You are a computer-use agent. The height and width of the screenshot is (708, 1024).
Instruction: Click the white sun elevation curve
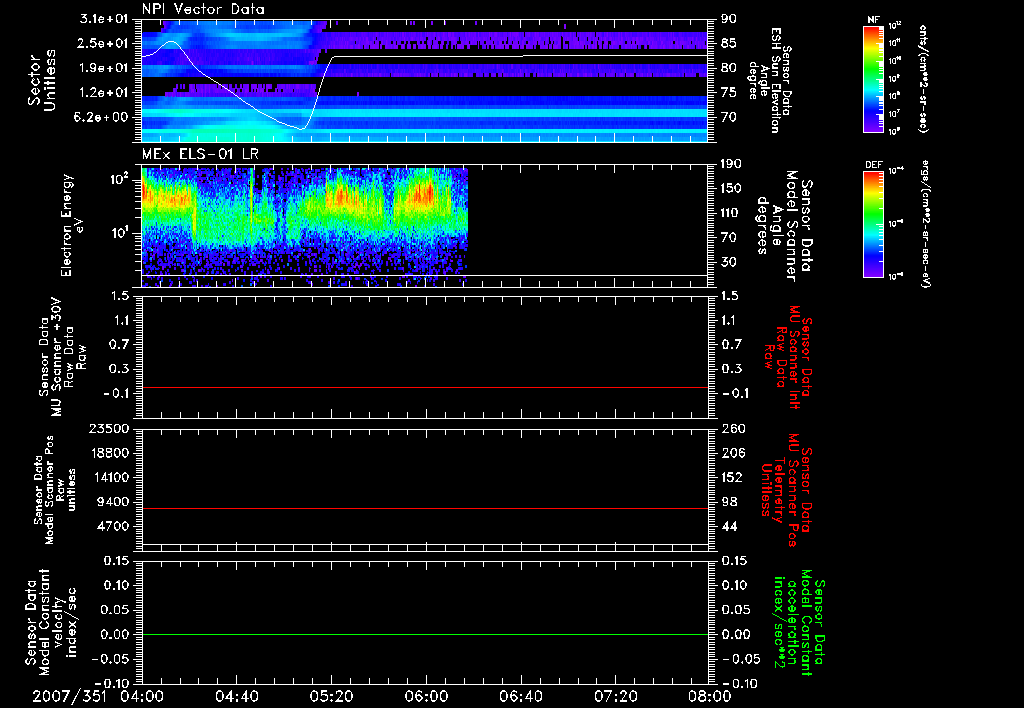click(522, 56)
